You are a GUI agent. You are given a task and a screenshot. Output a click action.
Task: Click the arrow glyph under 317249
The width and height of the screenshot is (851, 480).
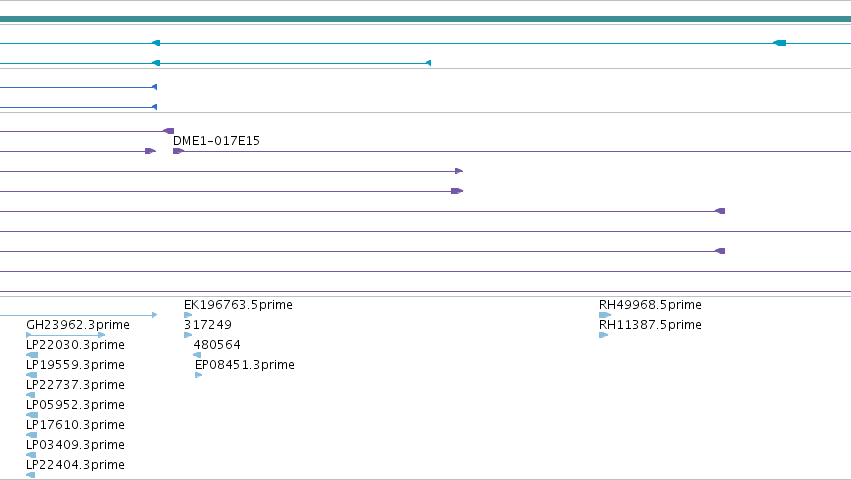coord(188,335)
